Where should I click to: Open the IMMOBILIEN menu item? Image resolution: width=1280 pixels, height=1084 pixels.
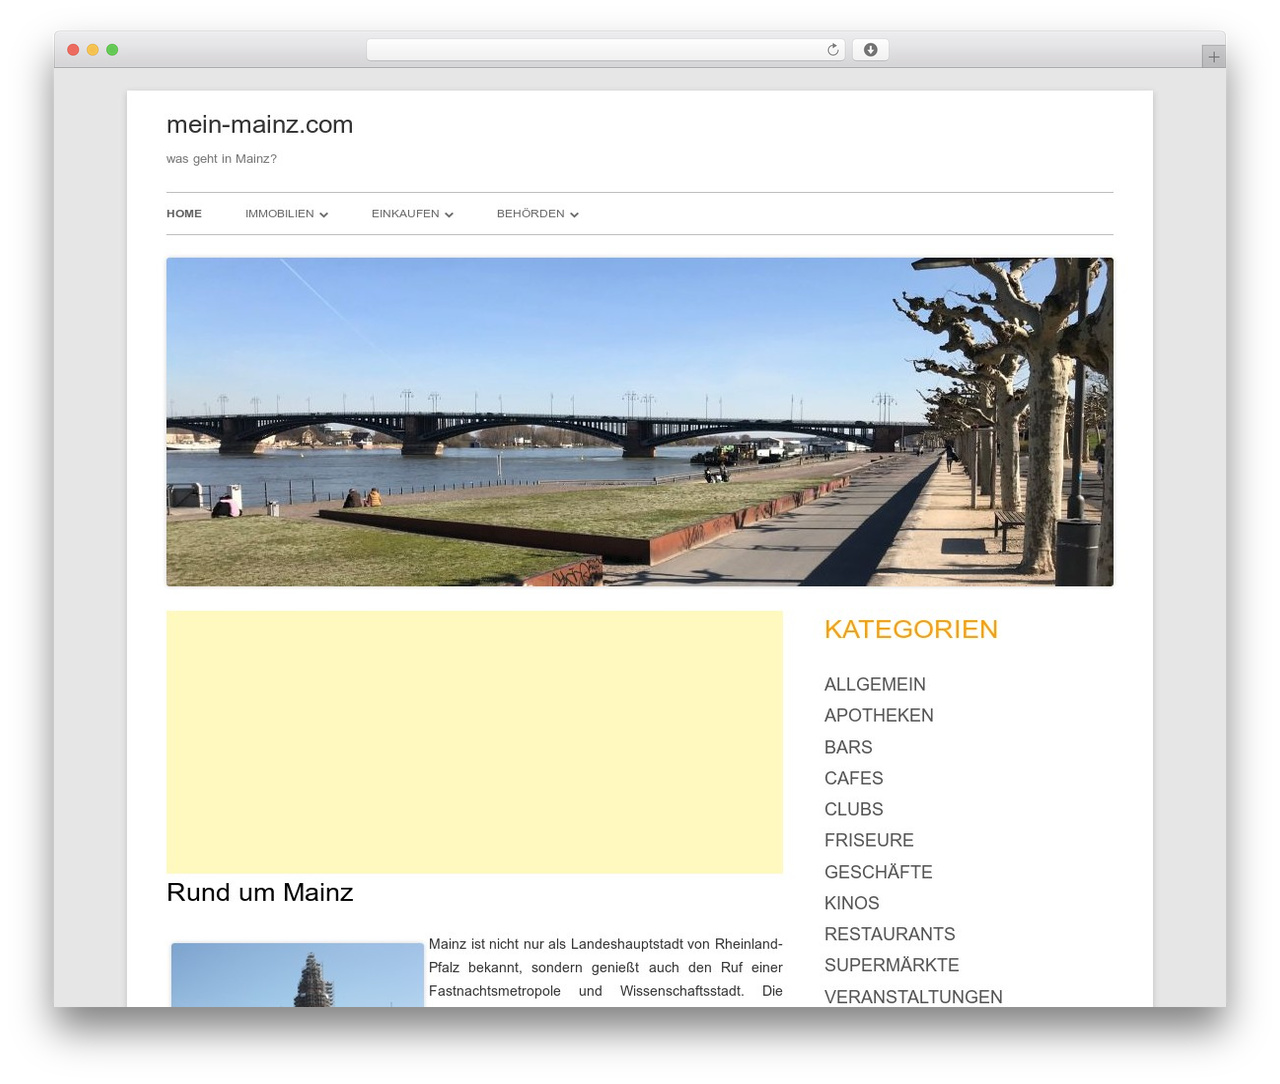point(279,214)
